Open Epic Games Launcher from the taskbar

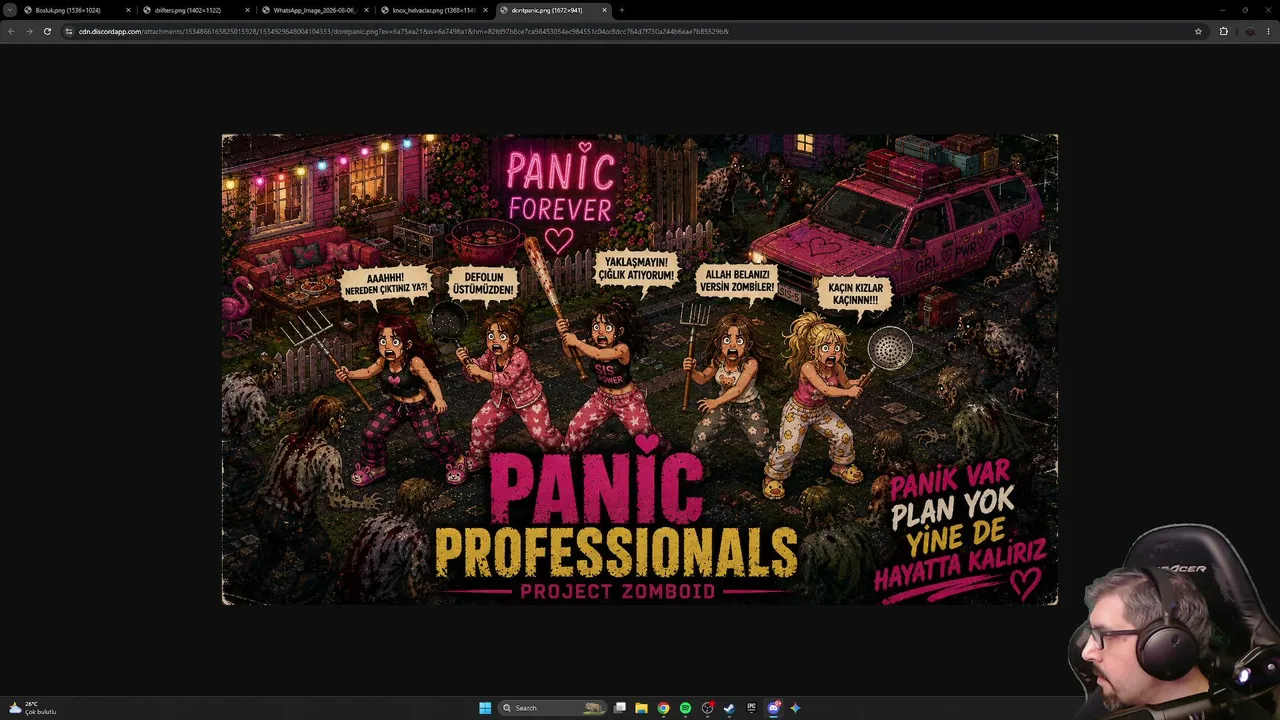coord(751,708)
